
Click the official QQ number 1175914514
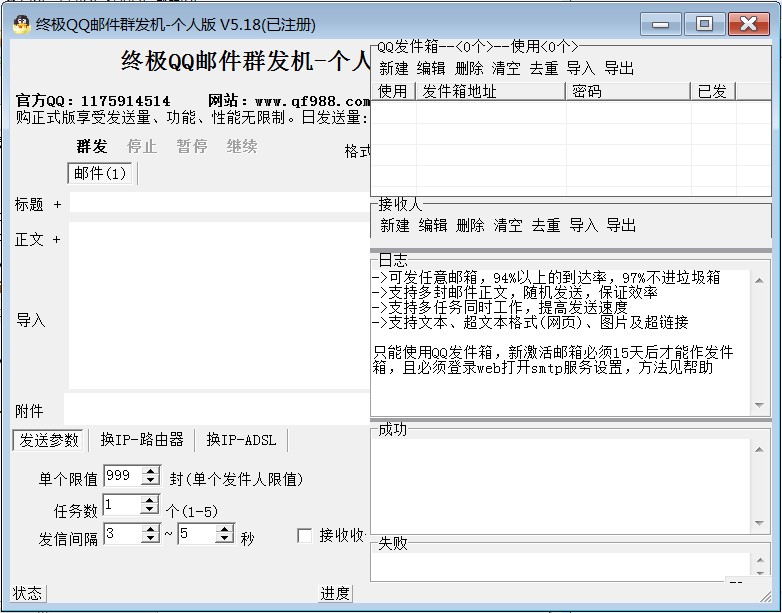tap(125, 102)
